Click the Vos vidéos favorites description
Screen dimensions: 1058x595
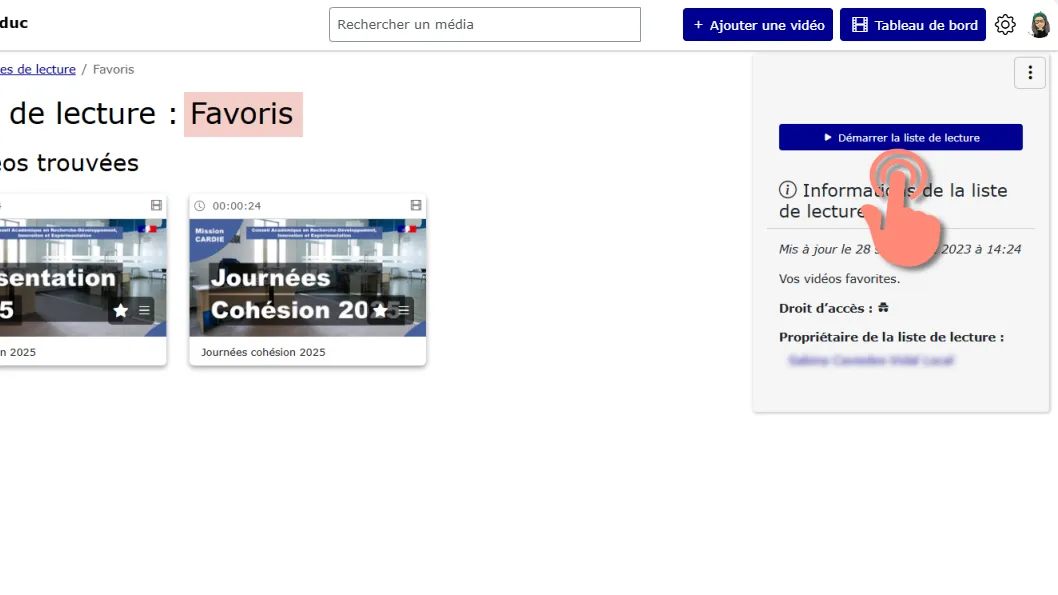(839, 279)
